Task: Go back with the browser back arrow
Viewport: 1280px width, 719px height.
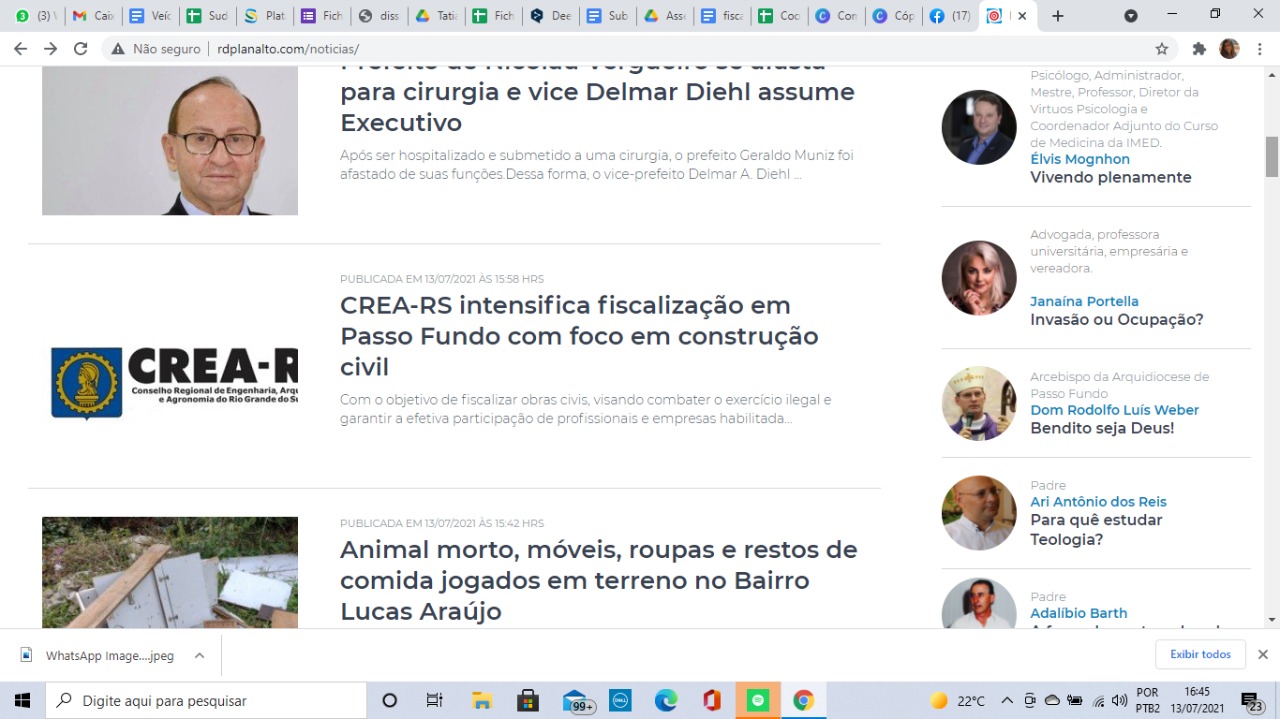Action: 19,49
